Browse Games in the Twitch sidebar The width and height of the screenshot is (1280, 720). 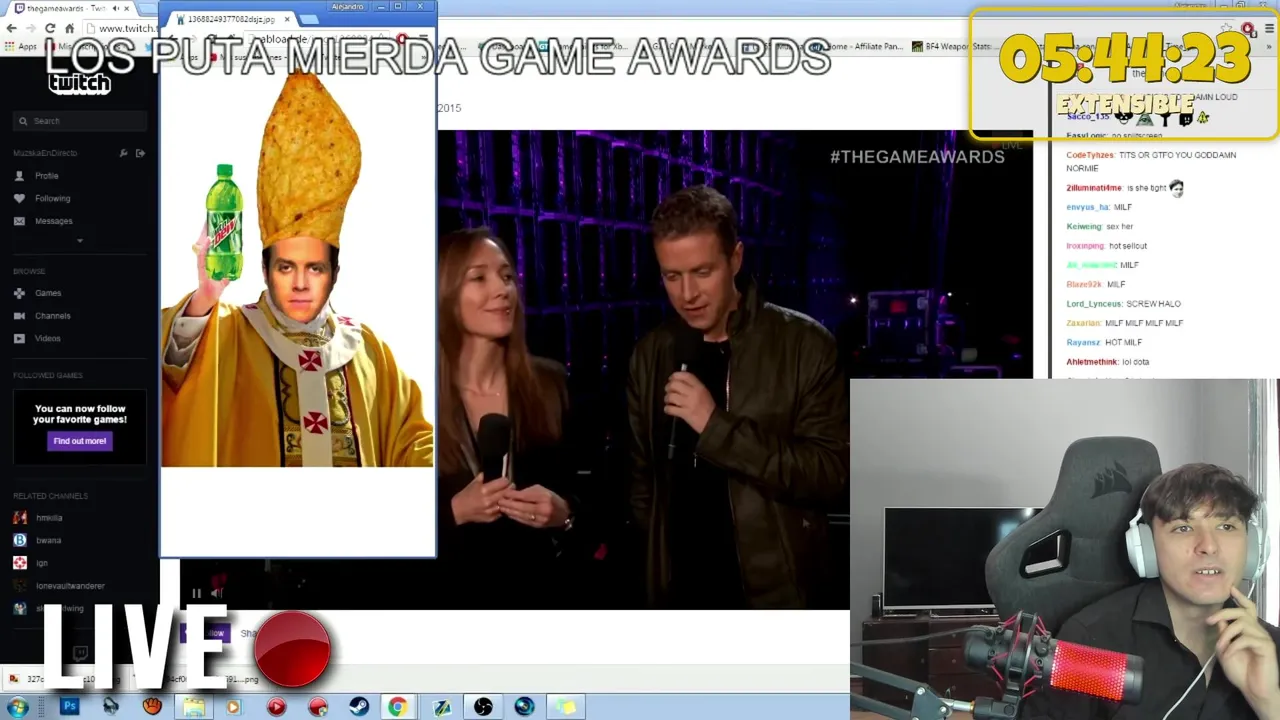(x=47, y=293)
